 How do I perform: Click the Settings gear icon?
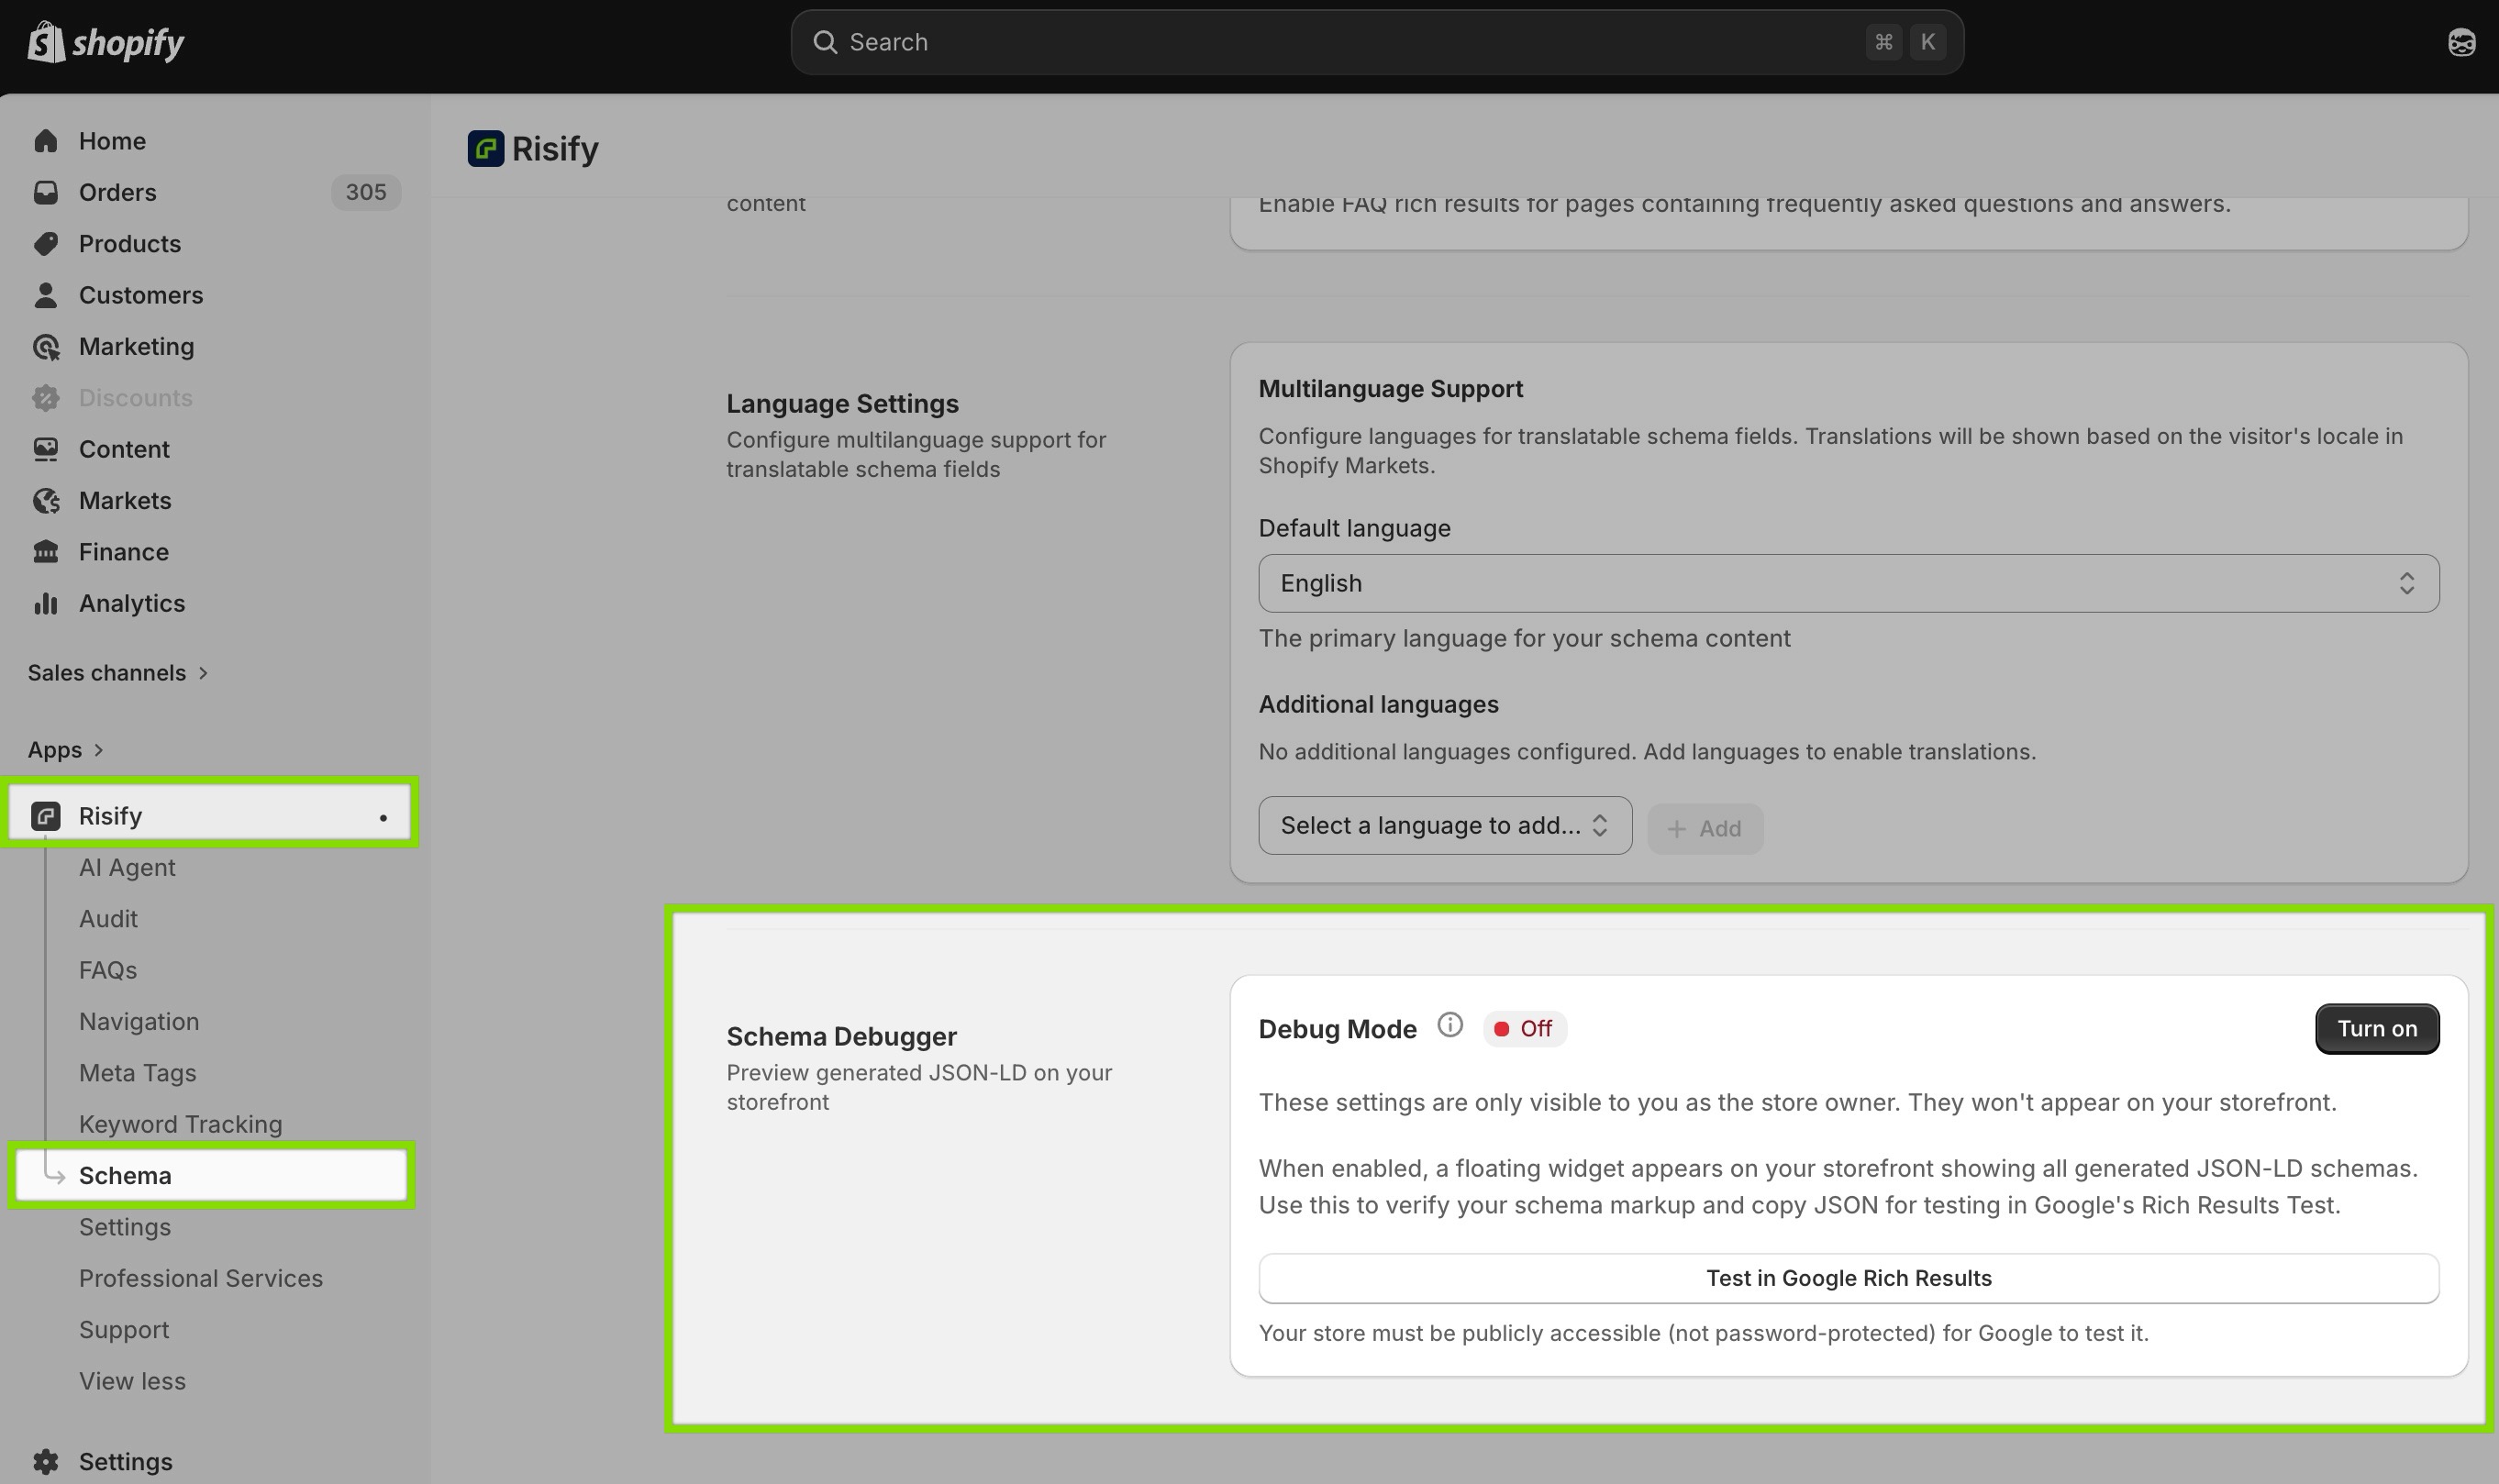(45, 1462)
